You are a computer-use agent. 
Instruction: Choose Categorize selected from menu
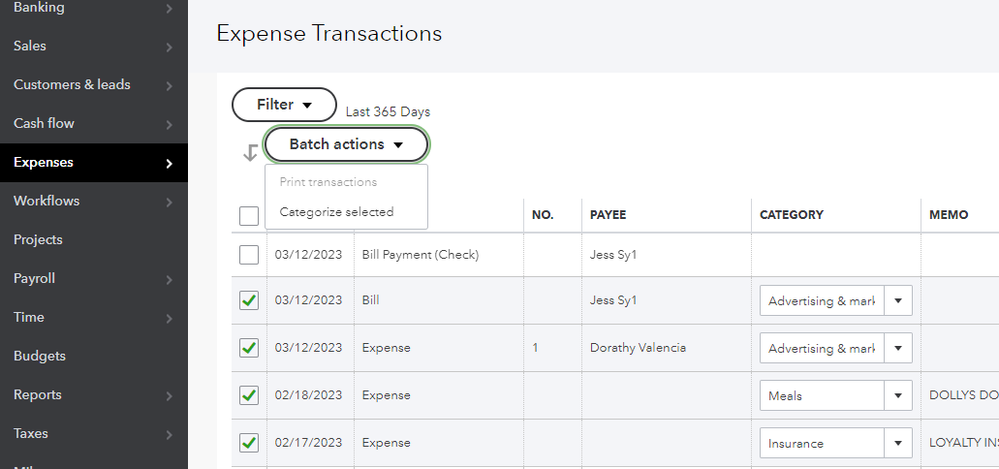pos(337,212)
